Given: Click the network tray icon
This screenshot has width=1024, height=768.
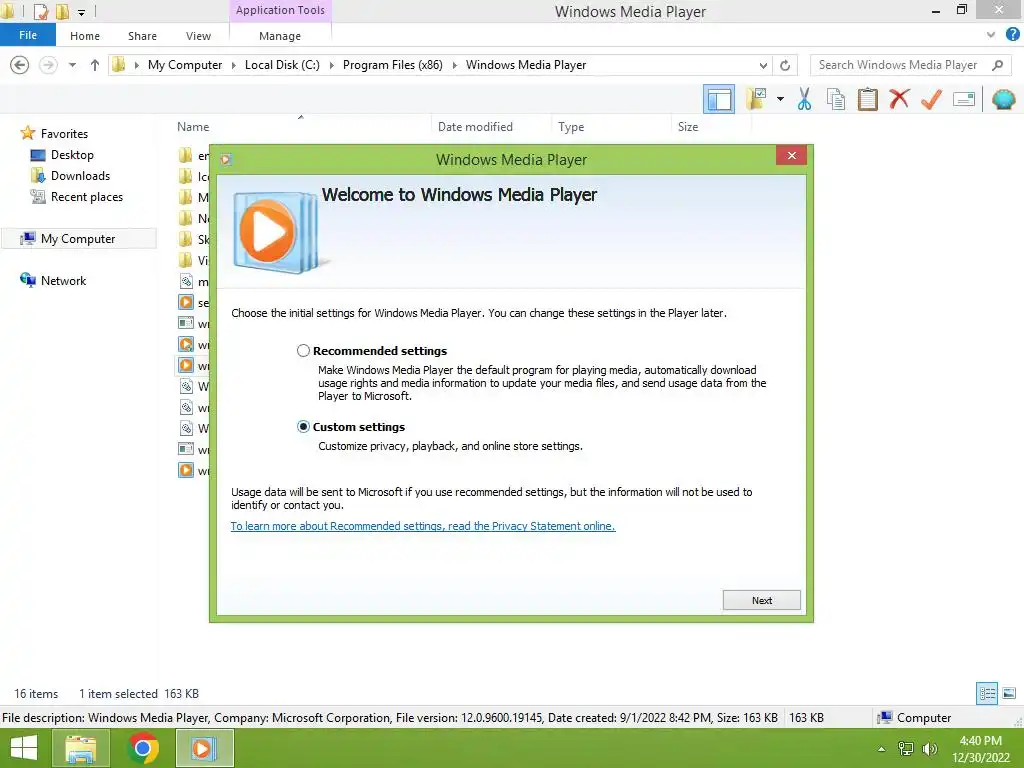Looking at the screenshot, I should pyautogui.click(x=906, y=749).
